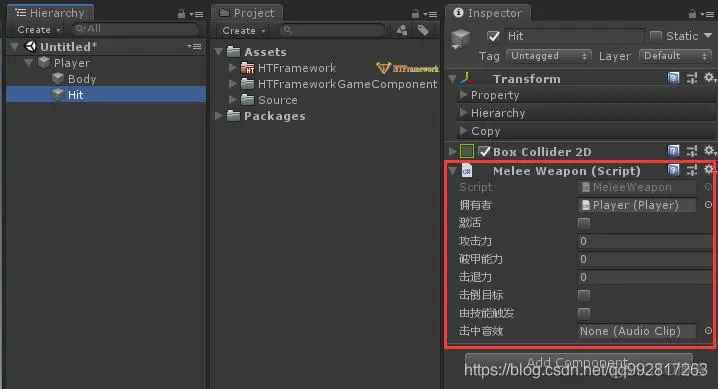Select the Source folder in Project
Viewport: 718px width, 389px height.
[277, 100]
